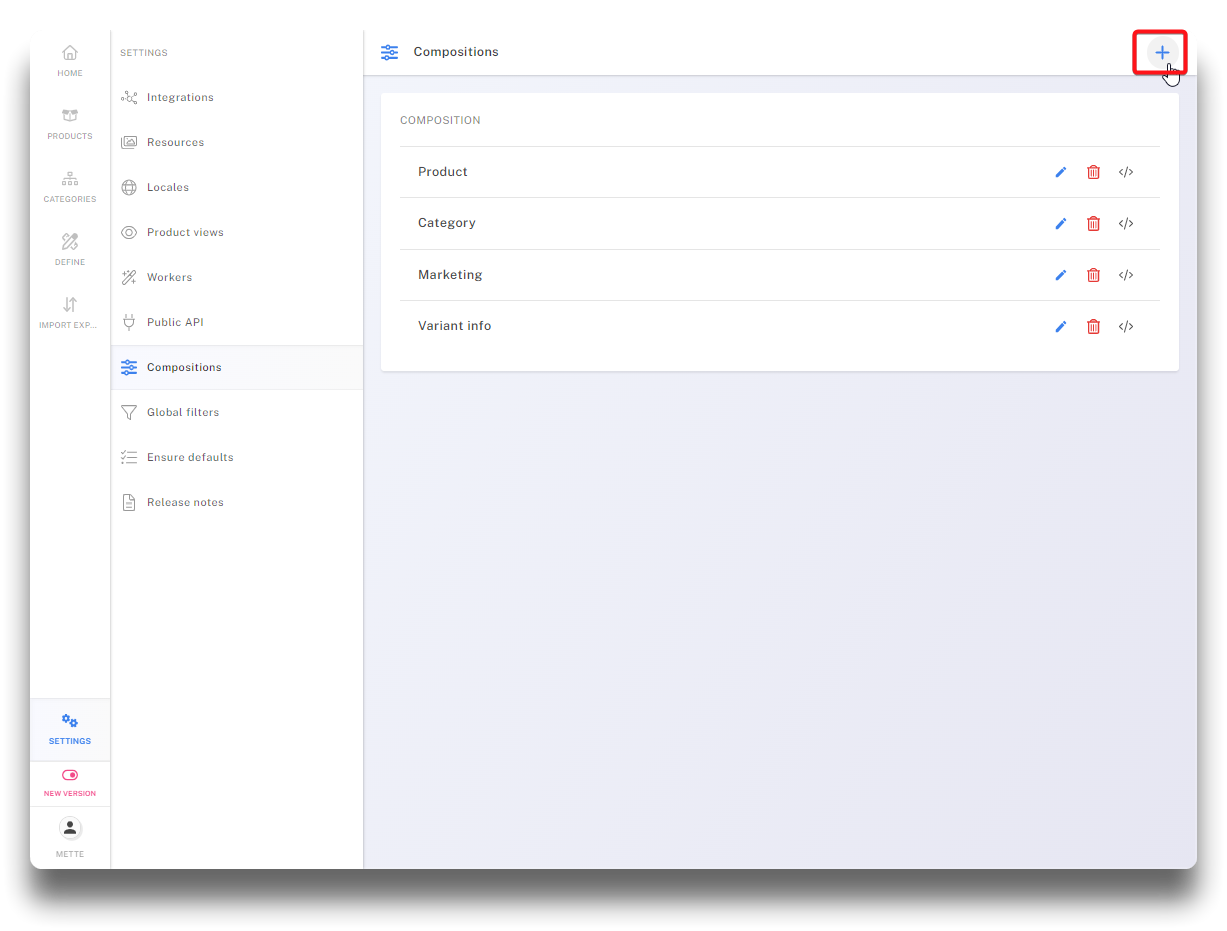
Task: Edit the Product composition with pencil icon
Action: [x=1061, y=172]
